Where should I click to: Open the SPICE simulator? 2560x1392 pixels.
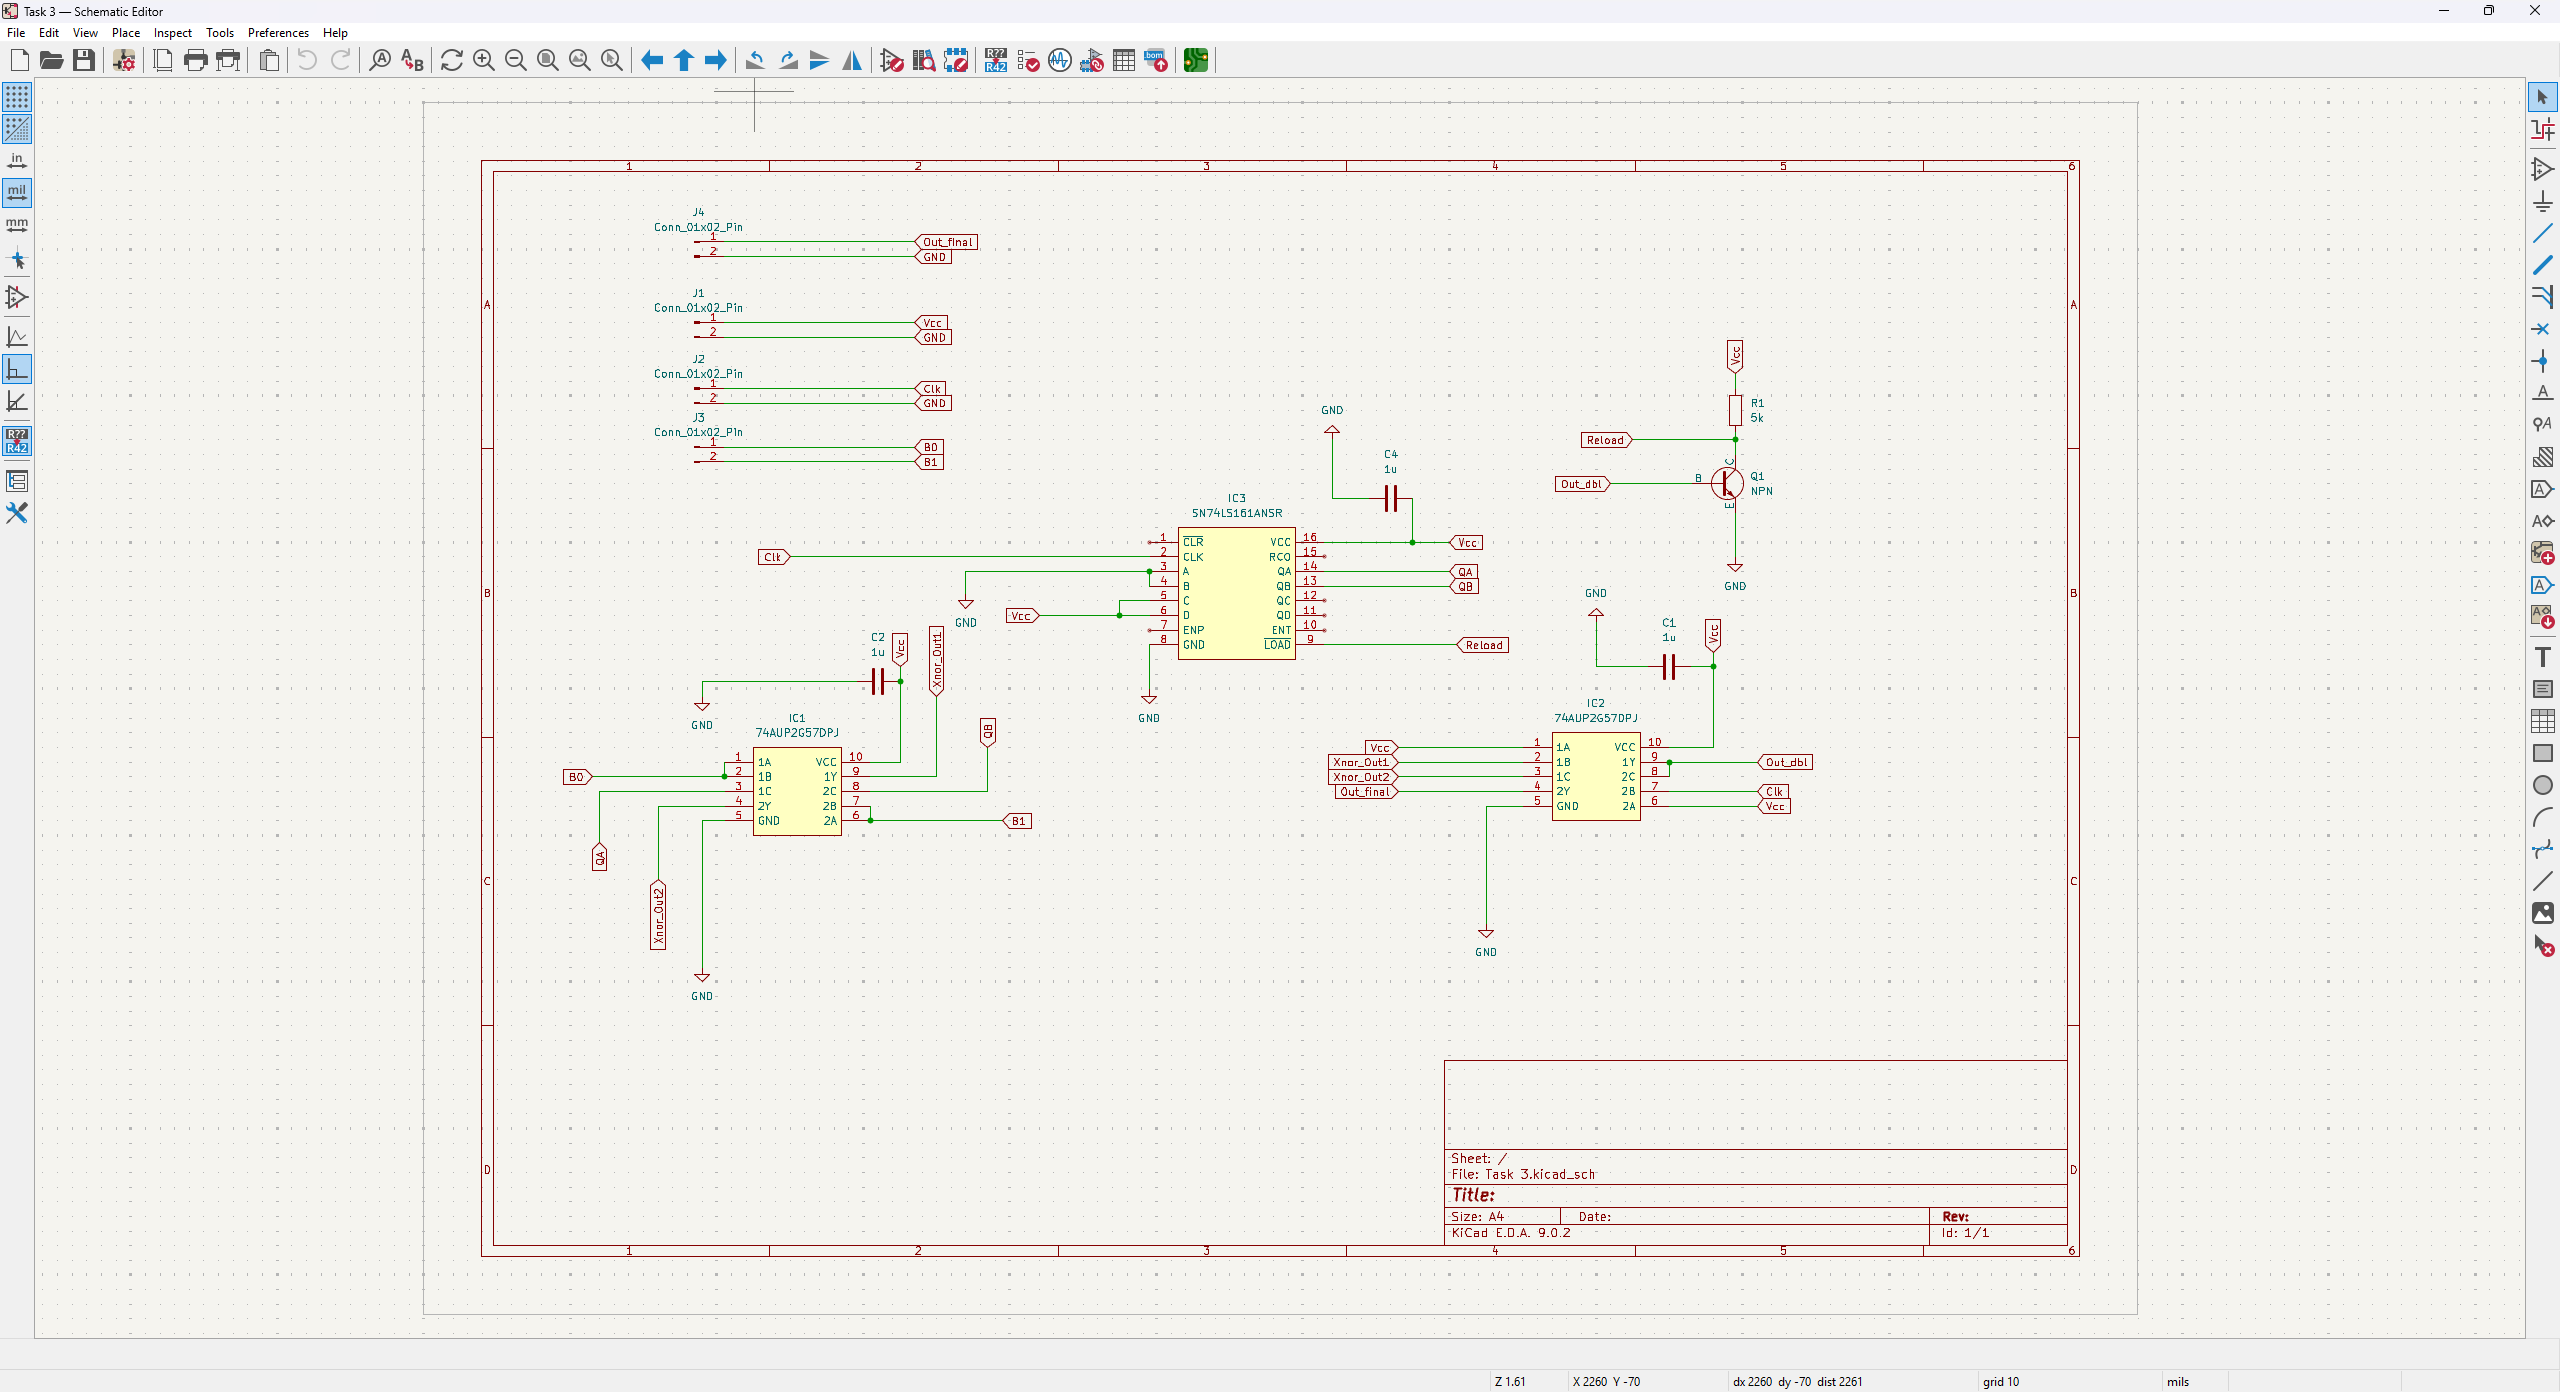1060,61
